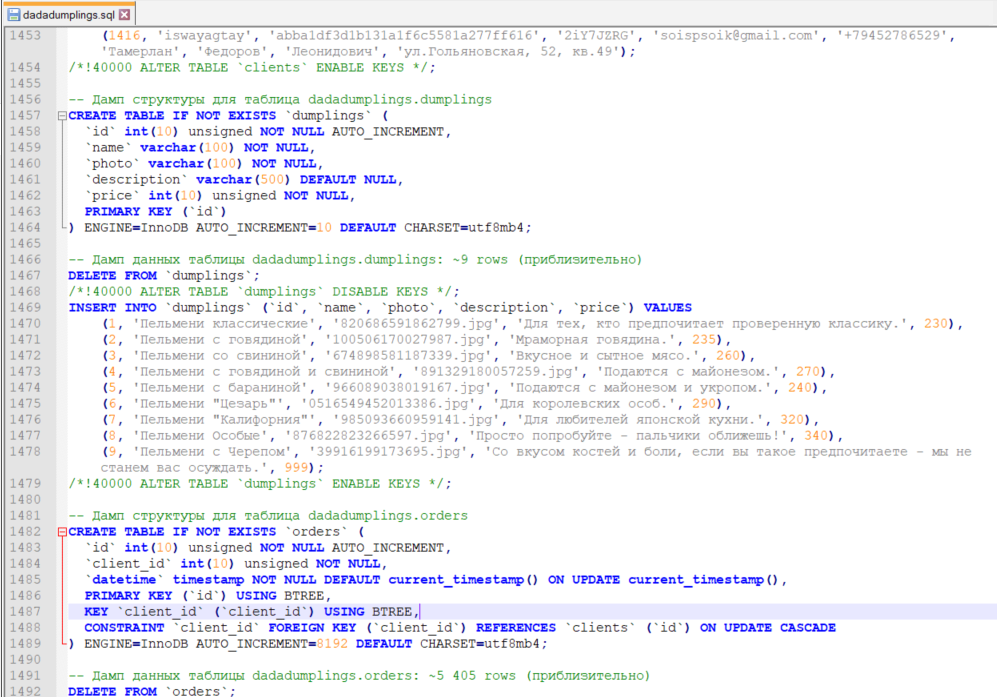Switch to the dadadumplings.sql tab
Image resolution: width=997 pixels, height=697 pixels.
tap(69, 14)
